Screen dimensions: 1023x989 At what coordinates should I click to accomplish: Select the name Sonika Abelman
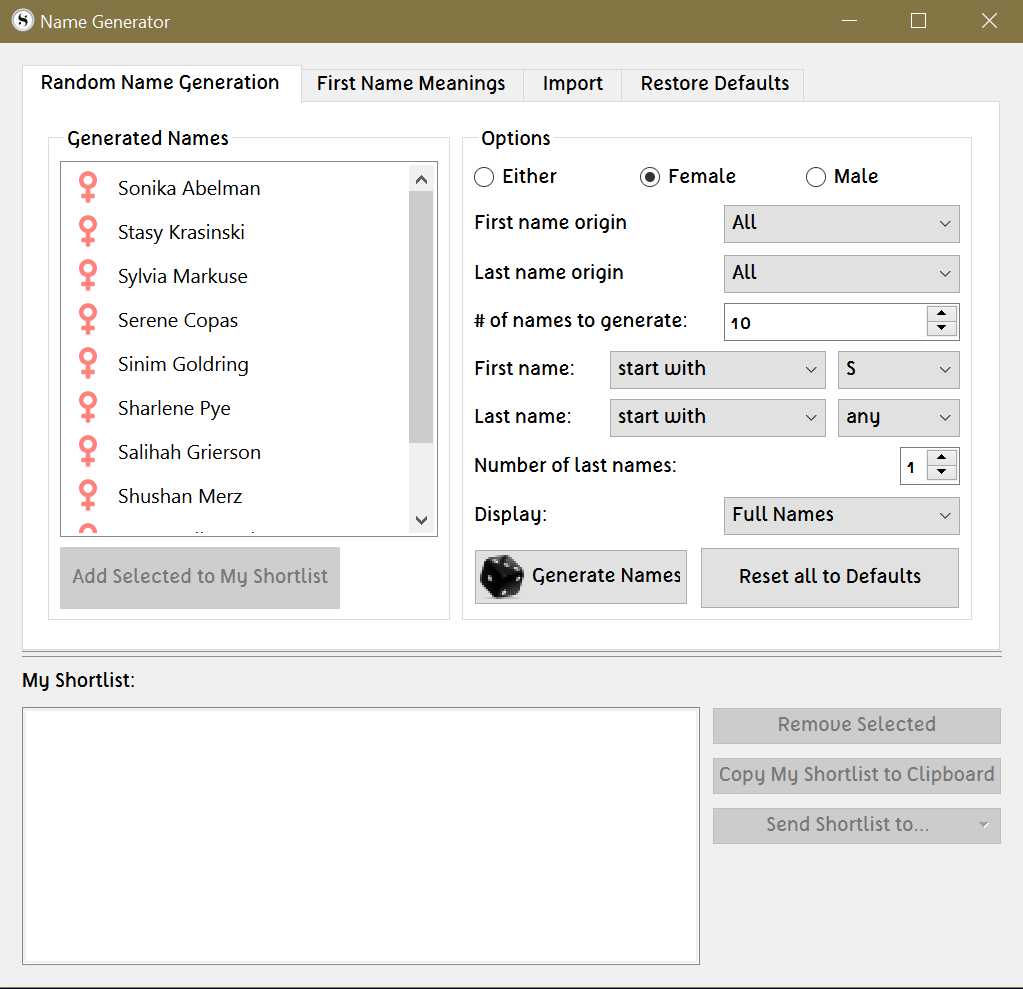coord(189,189)
